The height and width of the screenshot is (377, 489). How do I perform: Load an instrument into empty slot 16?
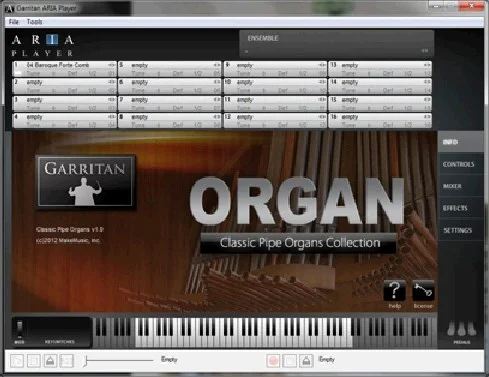[x=350, y=117]
